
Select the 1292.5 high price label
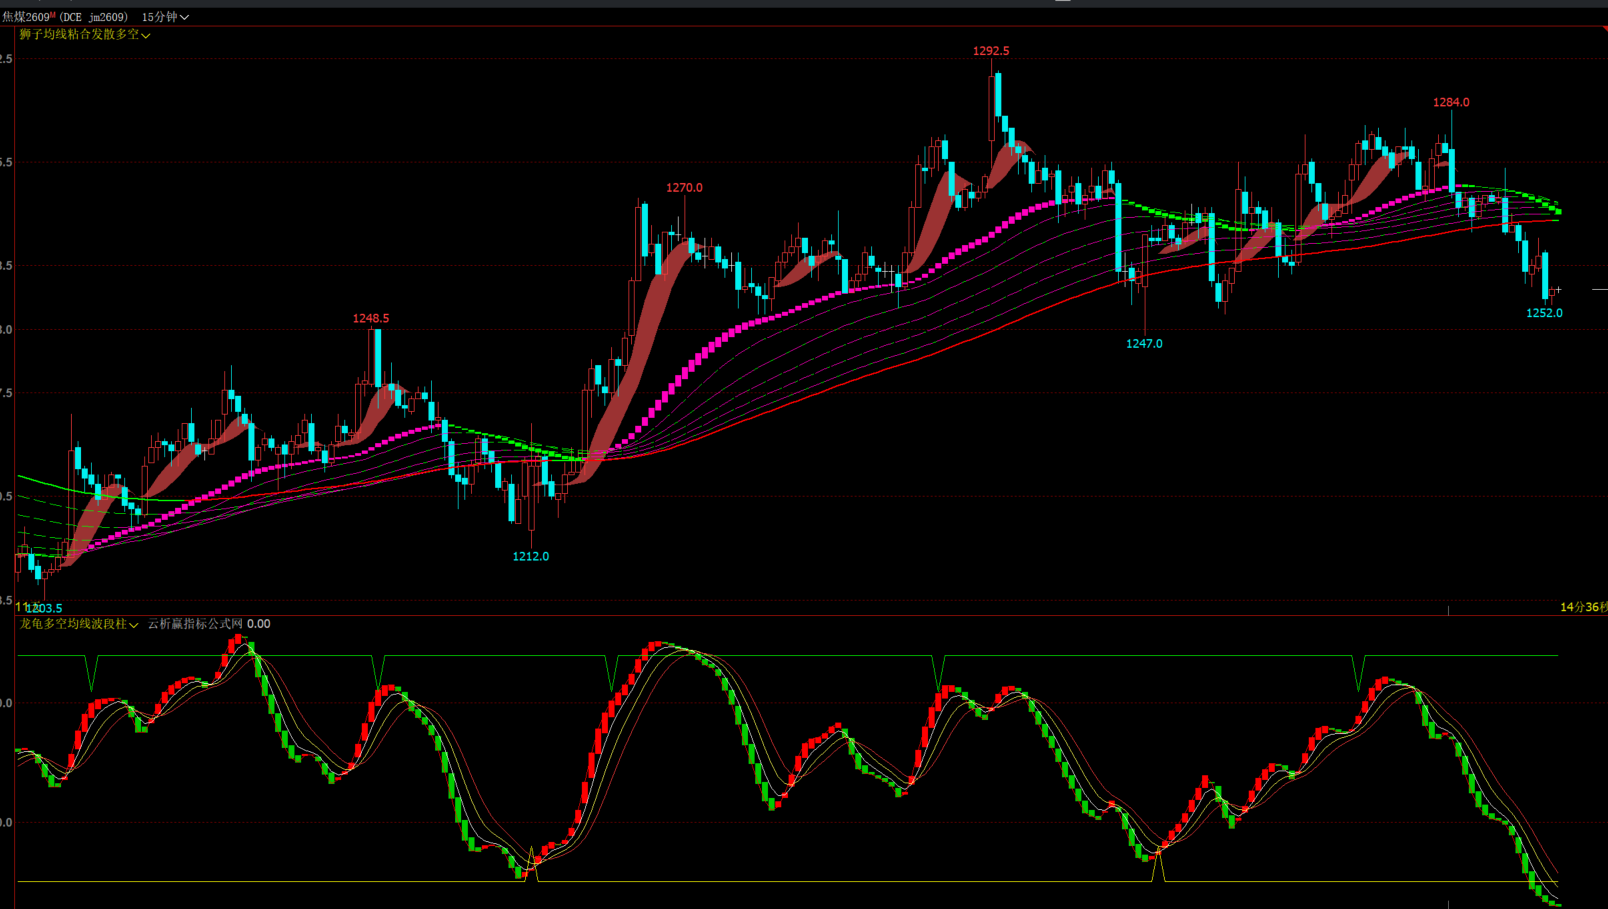[x=990, y=51]
